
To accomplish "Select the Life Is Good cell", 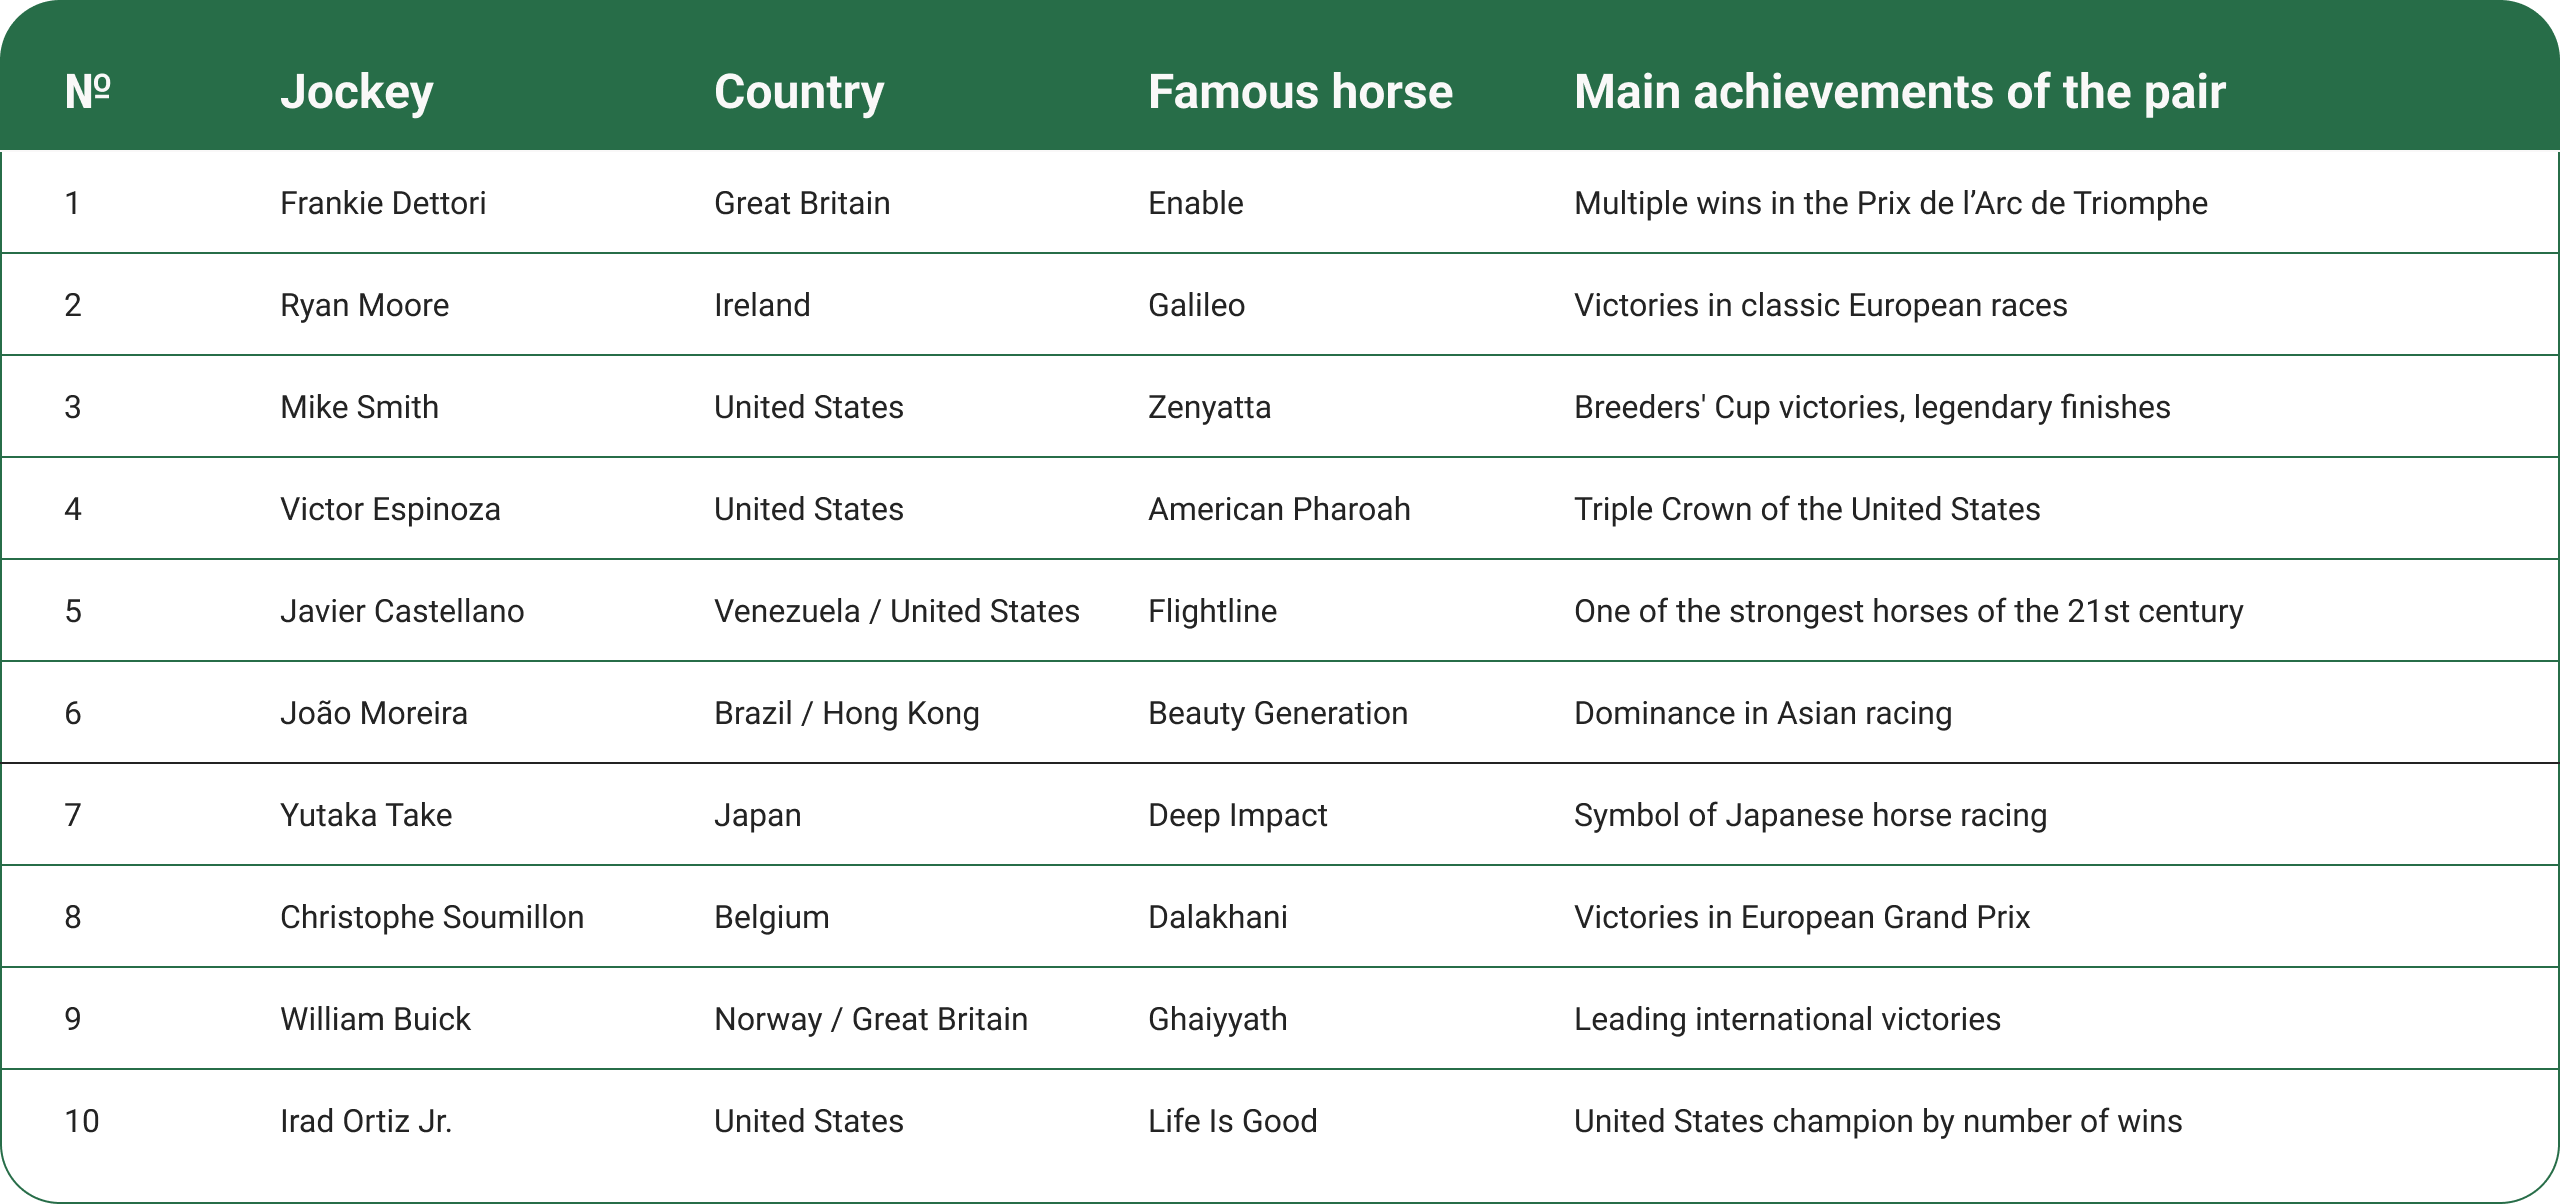I will point(1232,1122).
